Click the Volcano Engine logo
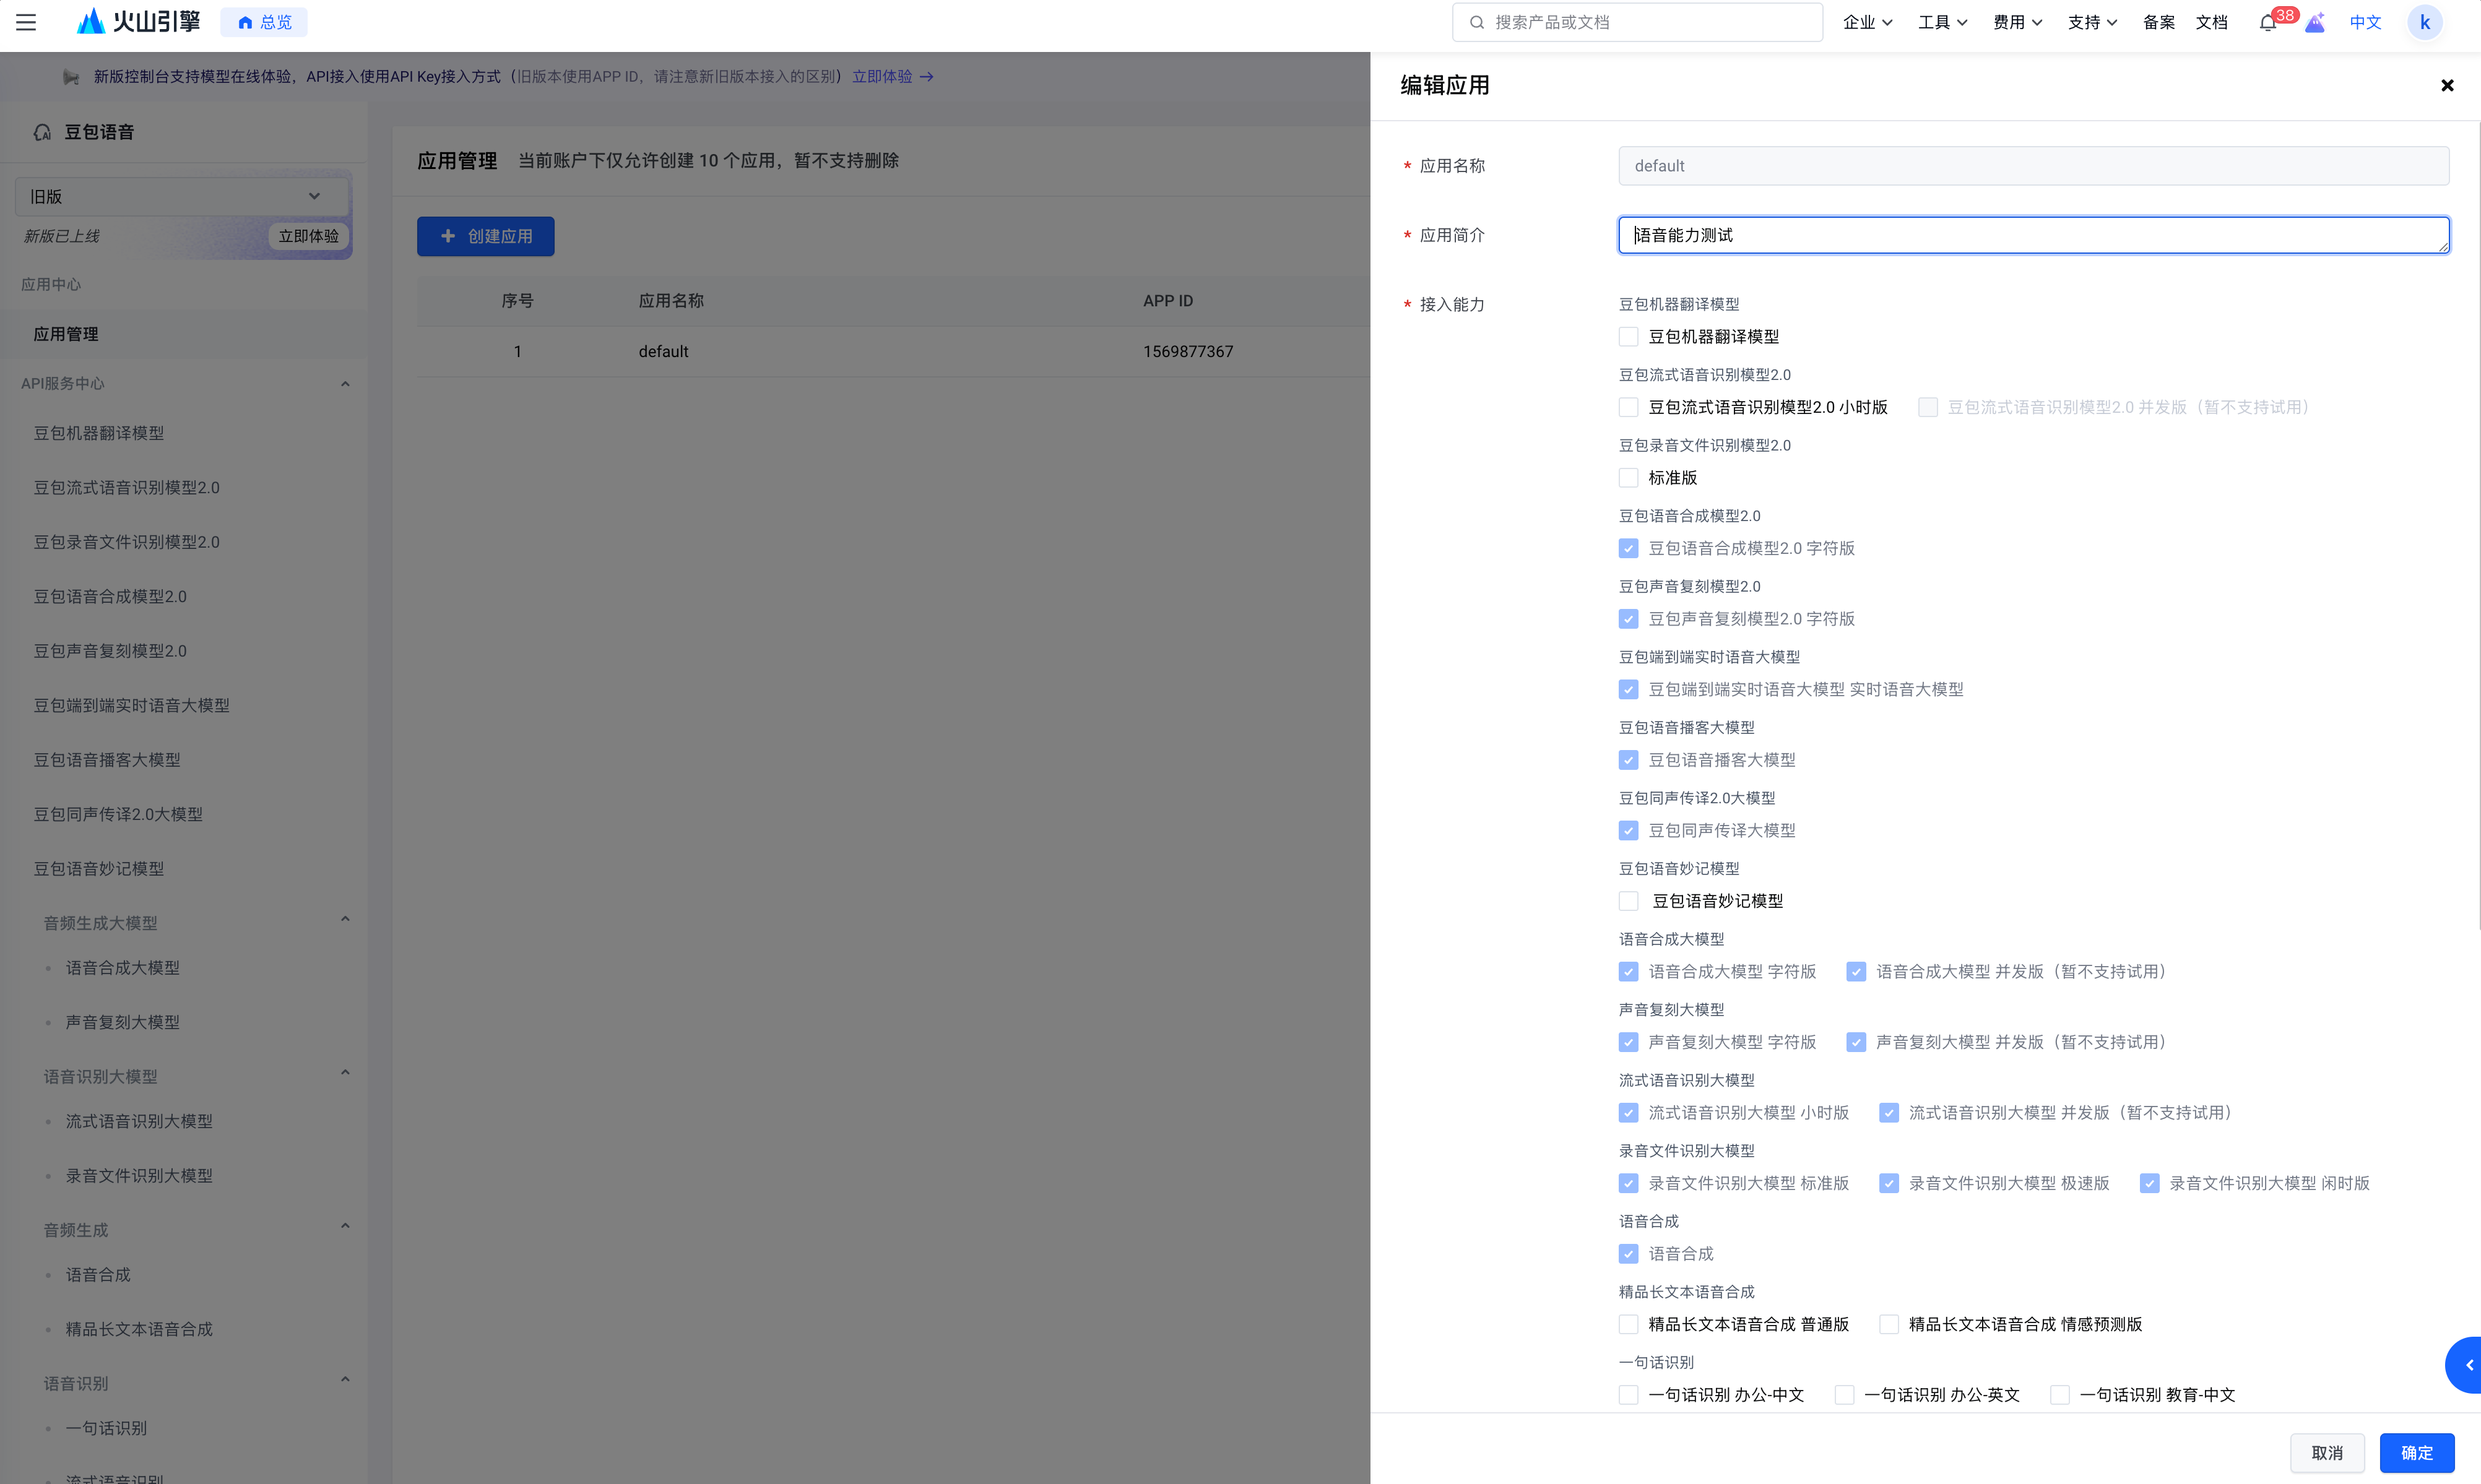The width and height of the screenshot is (2481, 1484). [139, 22]
